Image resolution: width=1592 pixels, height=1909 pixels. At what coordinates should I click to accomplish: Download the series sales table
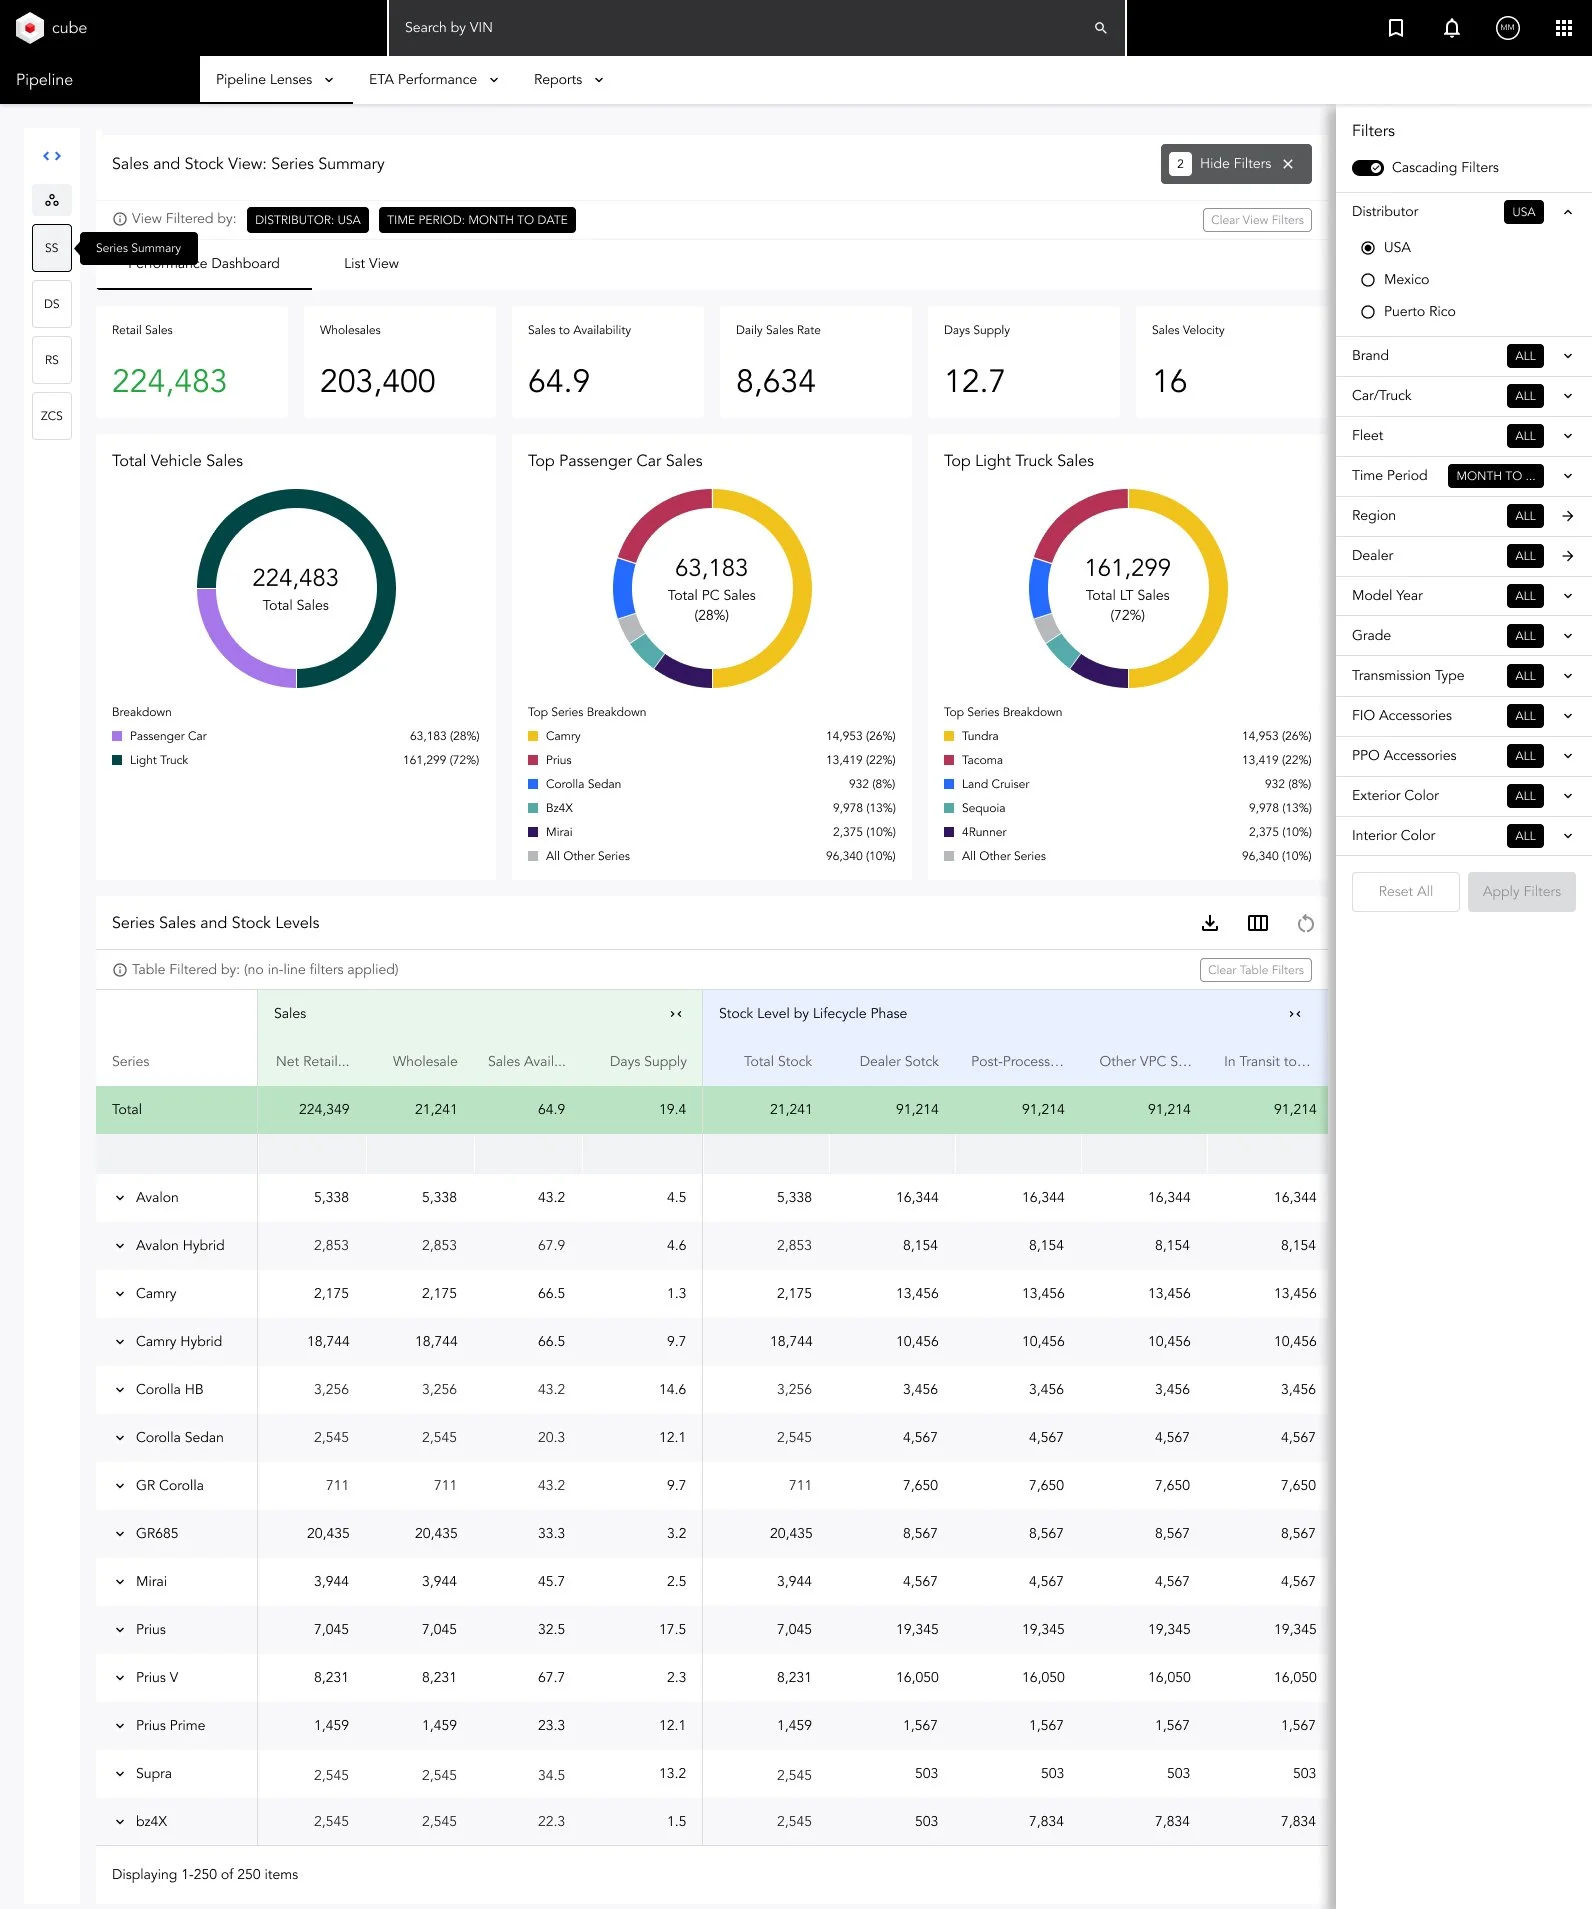1210,923
